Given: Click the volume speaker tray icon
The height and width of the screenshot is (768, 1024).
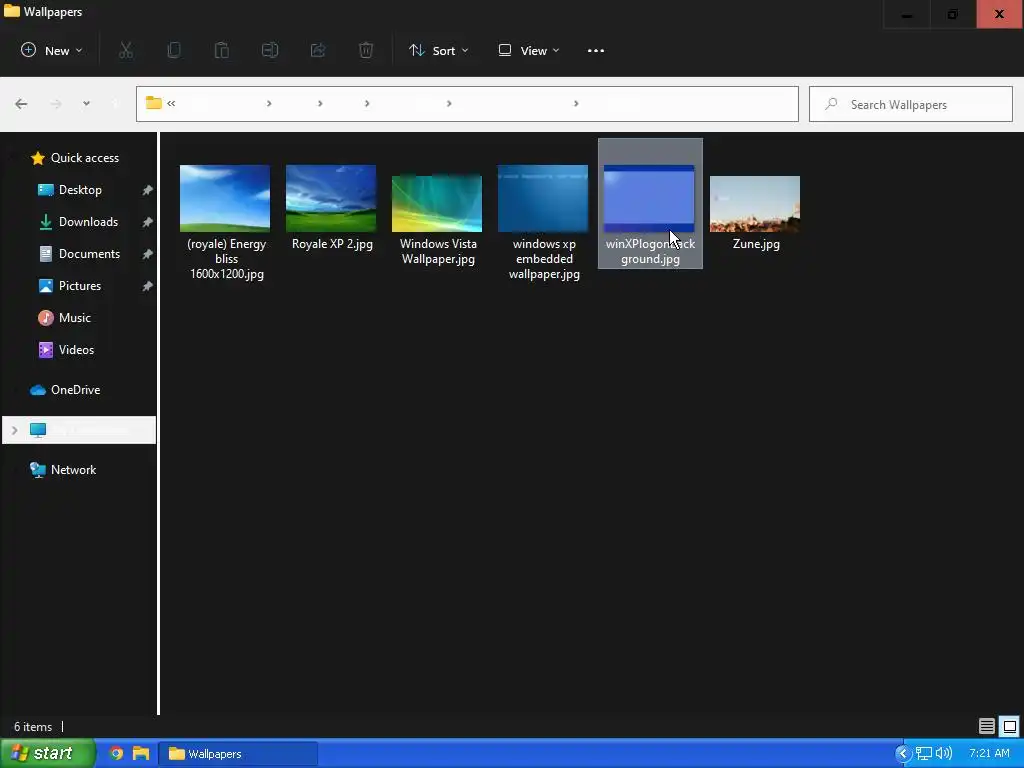Looking at the screenshot, I should pos(944,754).
